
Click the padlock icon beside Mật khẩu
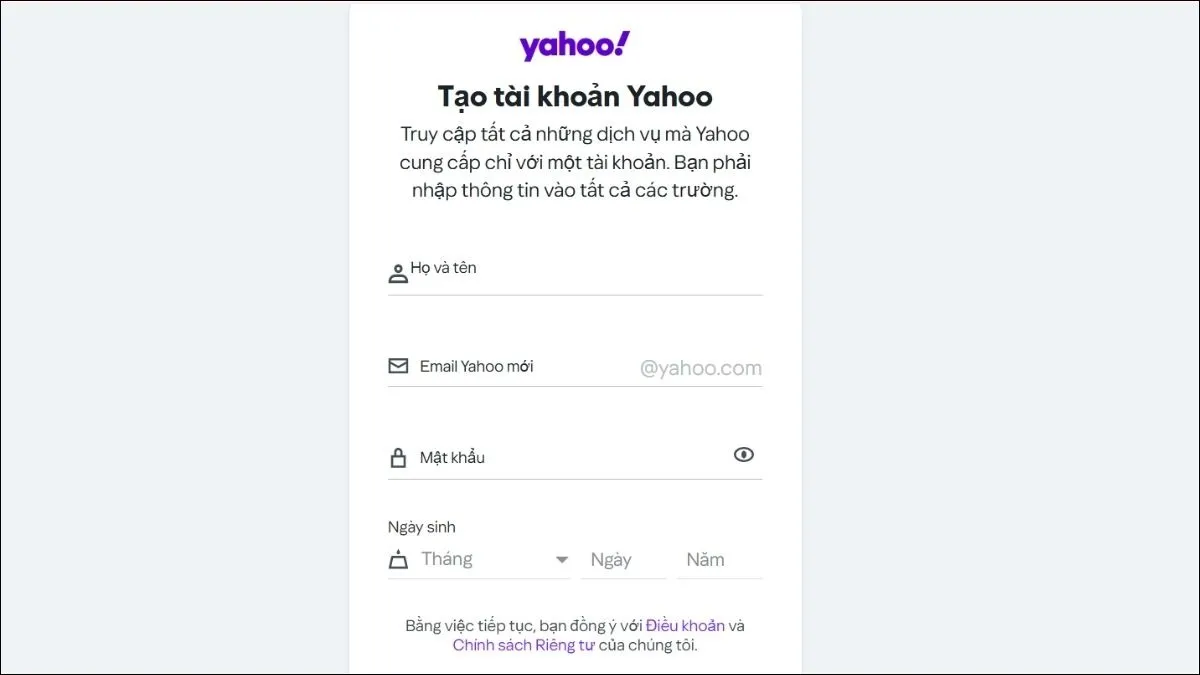[x=398, y=458]
